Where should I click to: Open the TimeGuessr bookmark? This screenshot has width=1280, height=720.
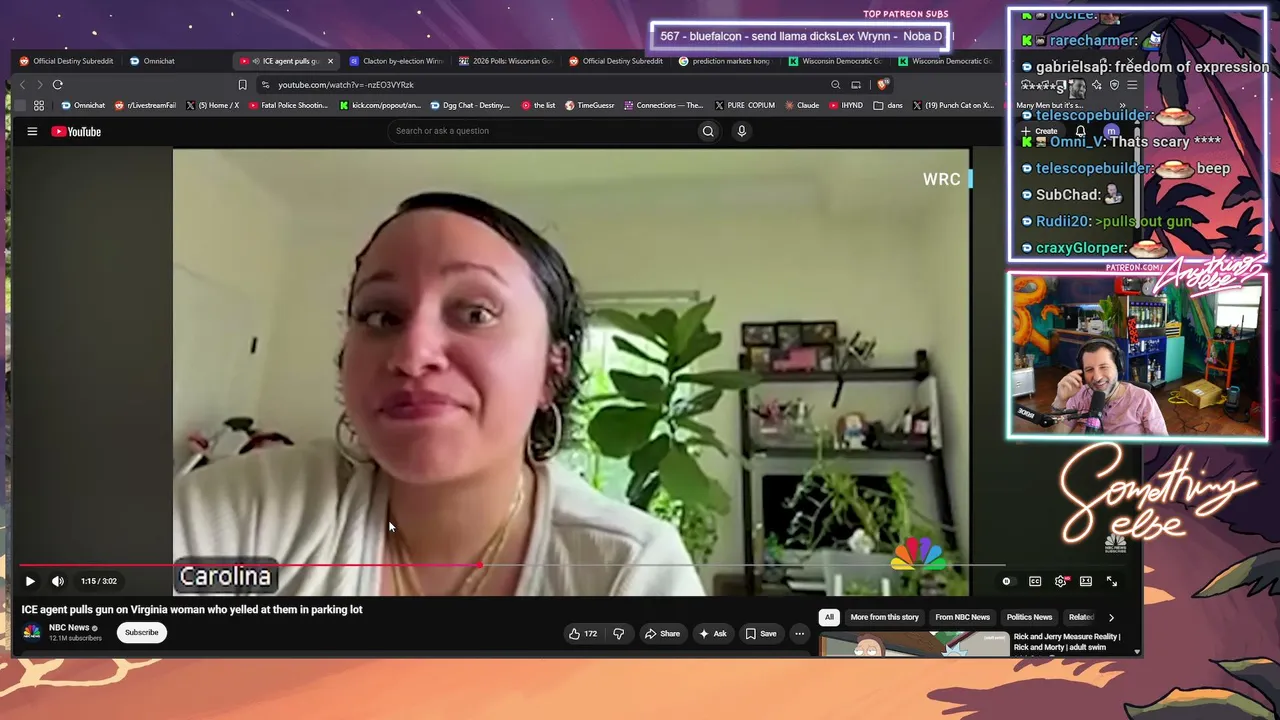tap(590, 105)
